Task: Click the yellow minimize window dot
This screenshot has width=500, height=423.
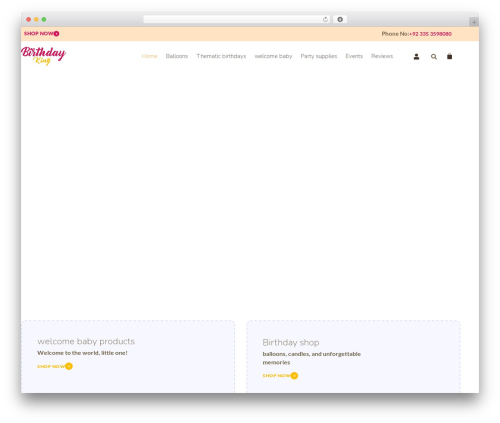Action: pos(36,20)
